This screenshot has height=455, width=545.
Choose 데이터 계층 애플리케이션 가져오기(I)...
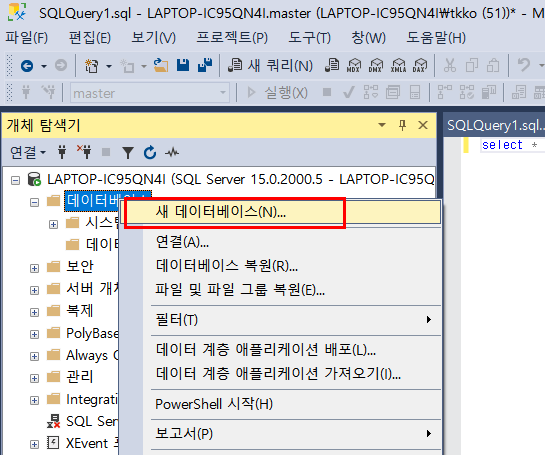(280, 373)
